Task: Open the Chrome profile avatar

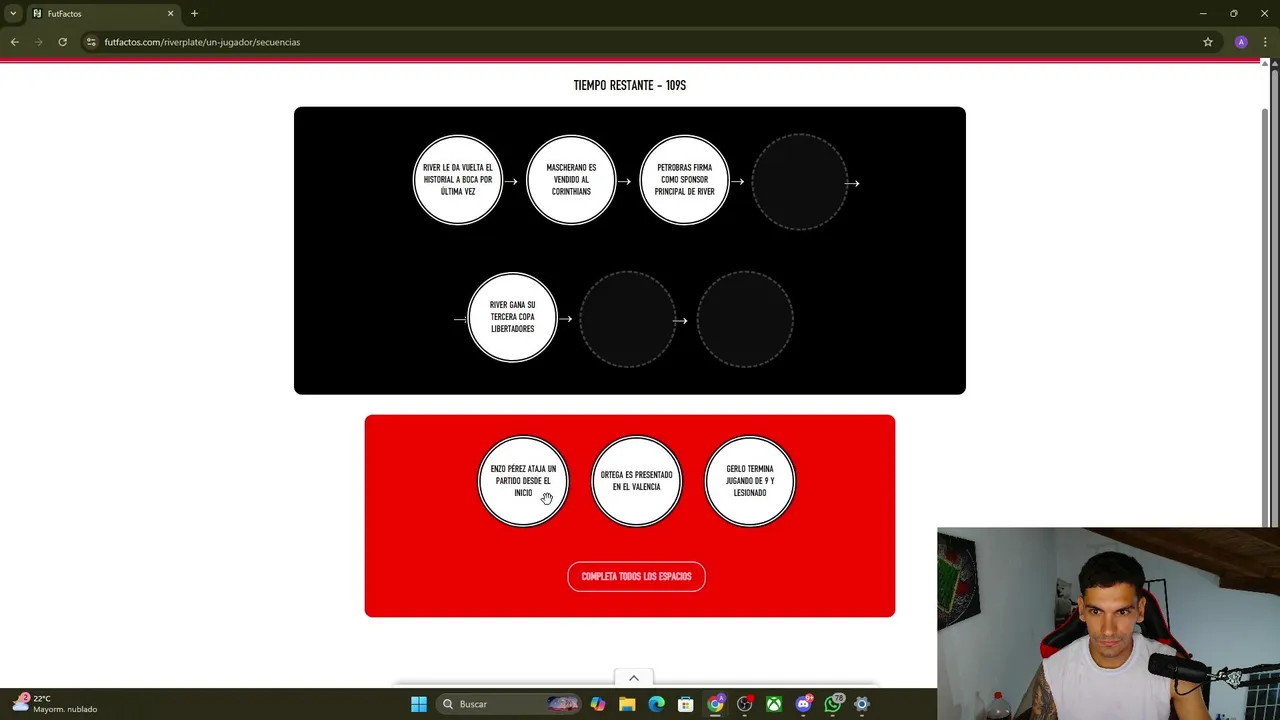Action: 1241,42
